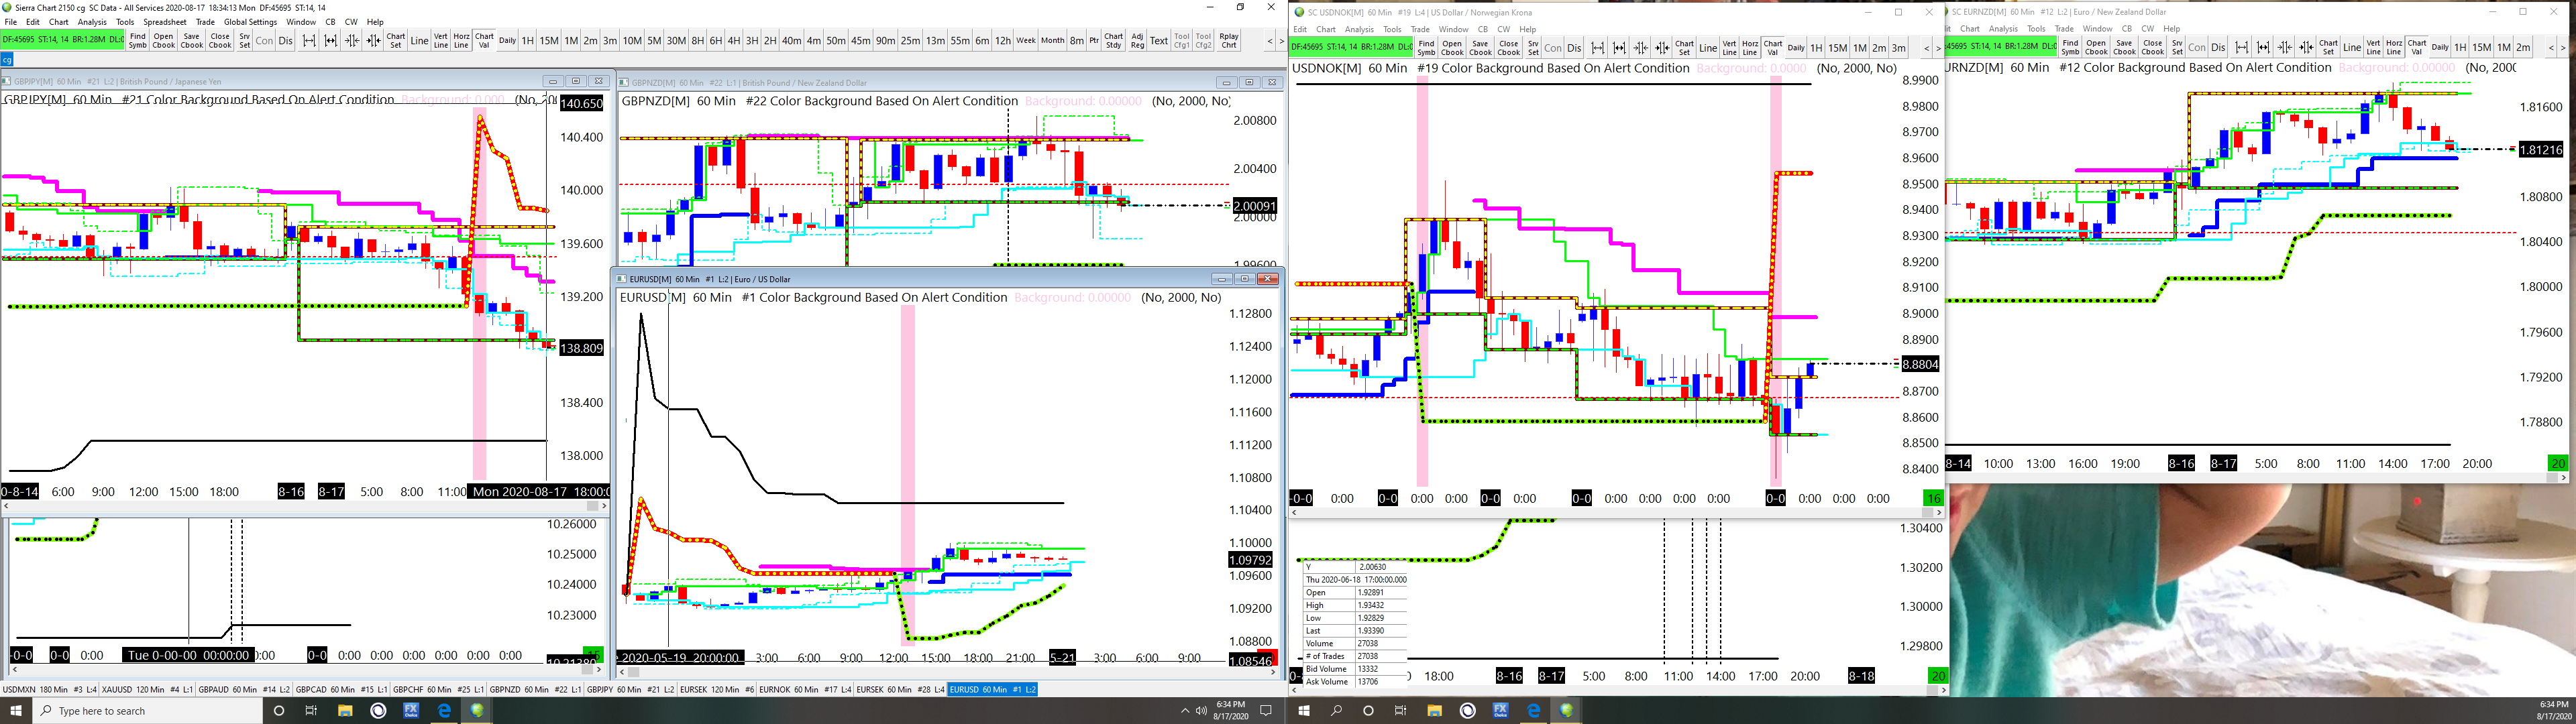Switch to the 30M timeframe button
This screenshot has width=2576, height=724.
676,41
